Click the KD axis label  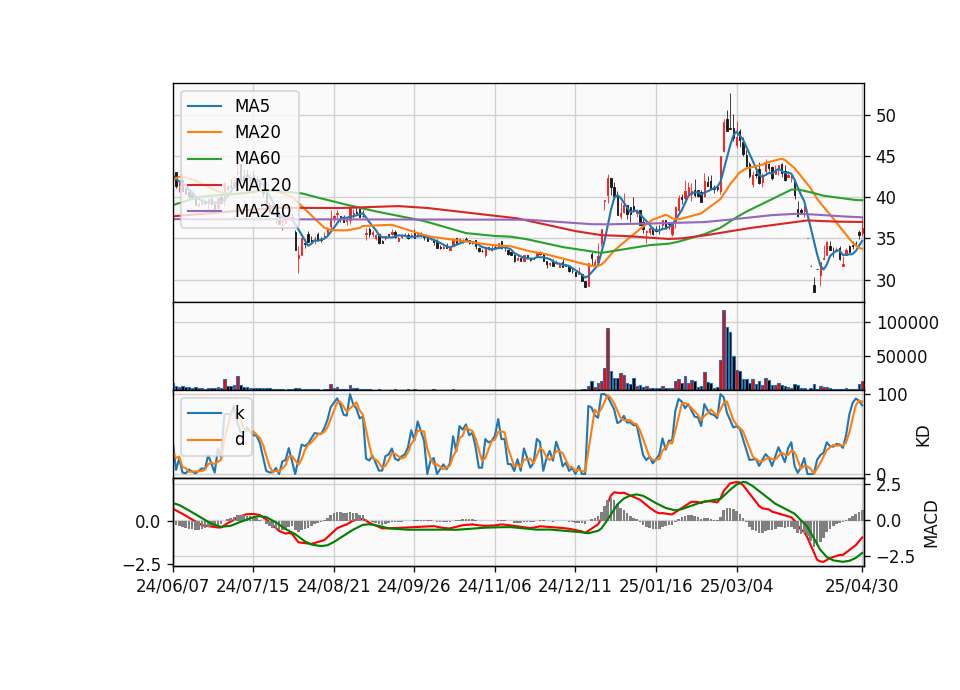click(923, 437)
